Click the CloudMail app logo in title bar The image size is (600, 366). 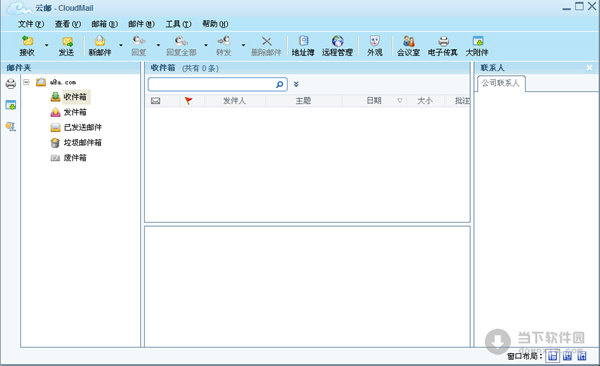click(19, 8)
